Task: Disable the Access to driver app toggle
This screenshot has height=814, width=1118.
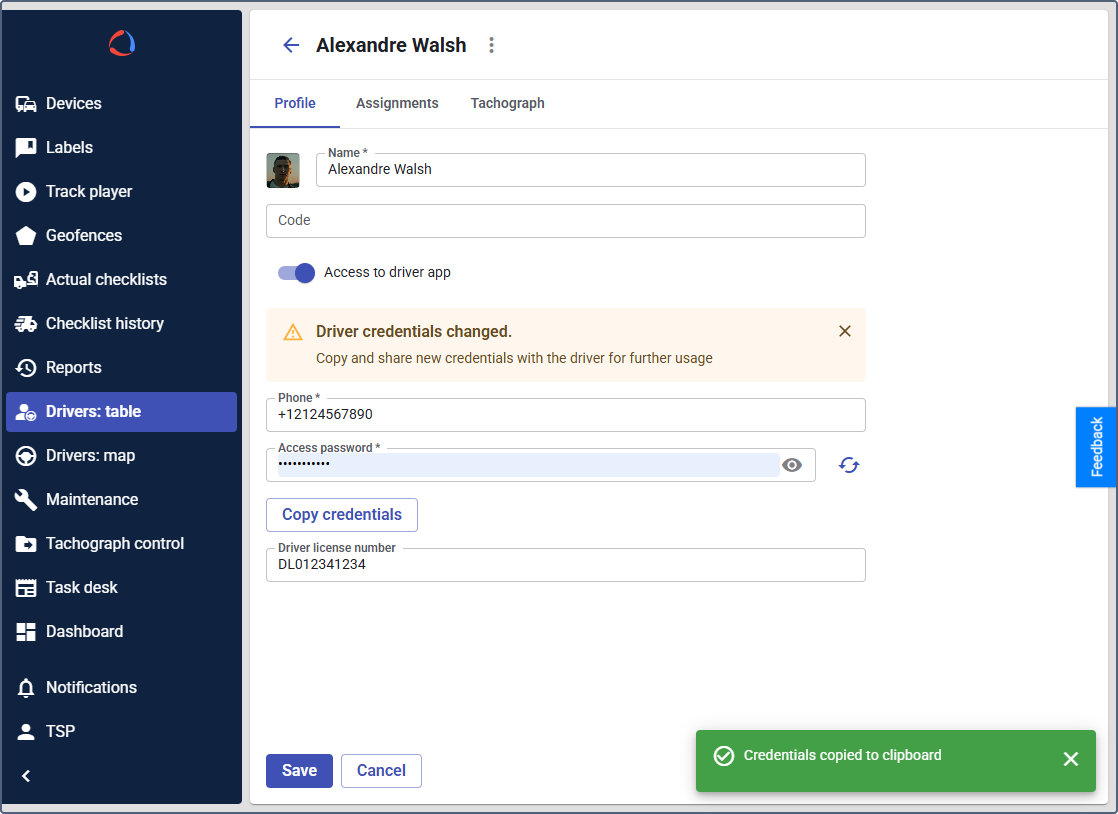Action: (x=297, y=273)
